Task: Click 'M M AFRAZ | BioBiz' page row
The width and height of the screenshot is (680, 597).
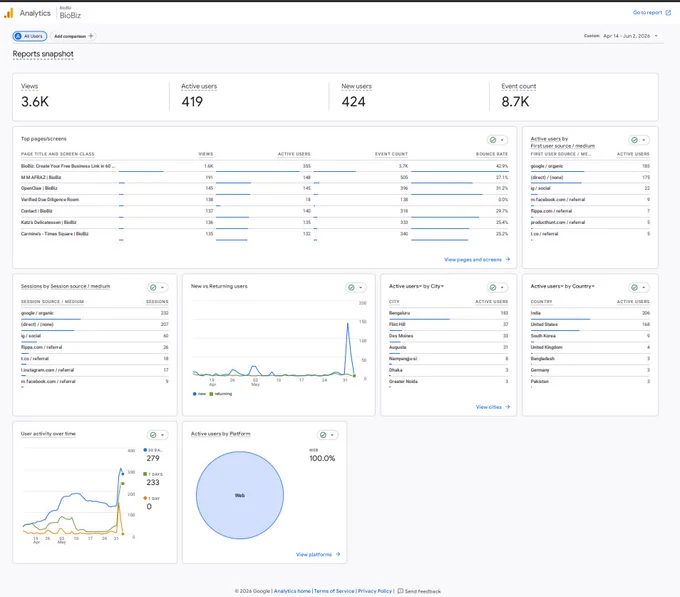Action: pyautogui.click(x=265, y=177)
